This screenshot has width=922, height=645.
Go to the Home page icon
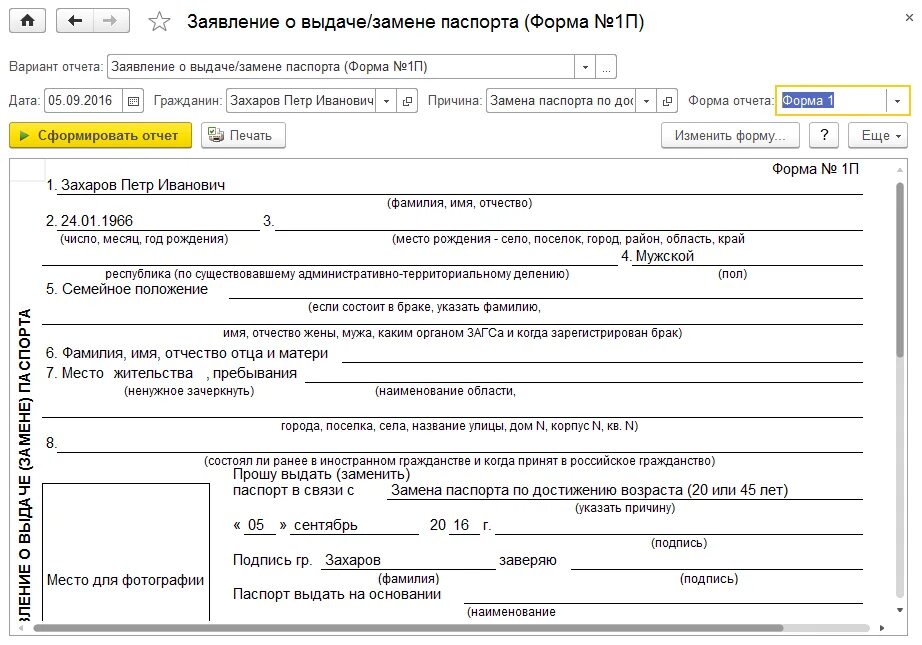[x=28, y=21]
